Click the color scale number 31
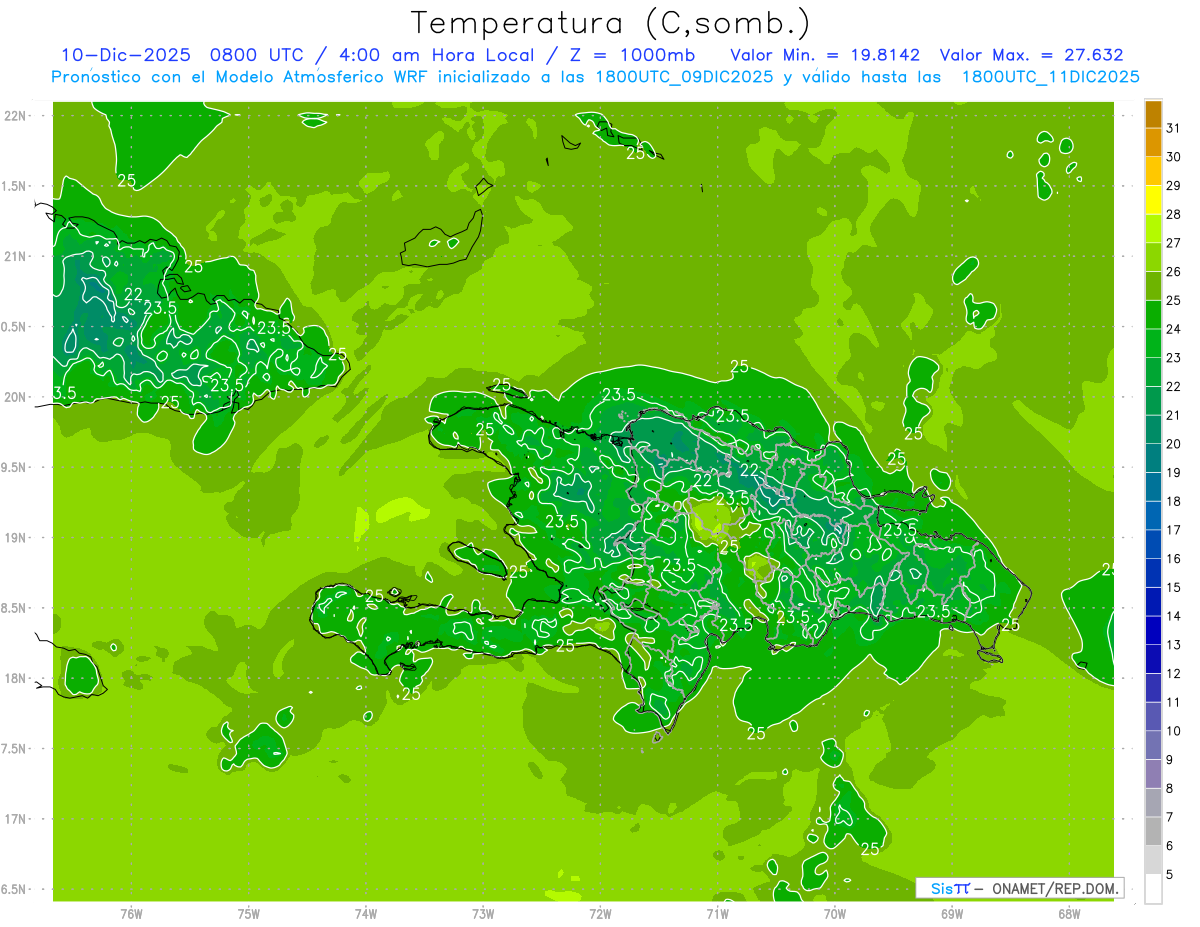1200x927 pixels. click(x=1173, y=128)
